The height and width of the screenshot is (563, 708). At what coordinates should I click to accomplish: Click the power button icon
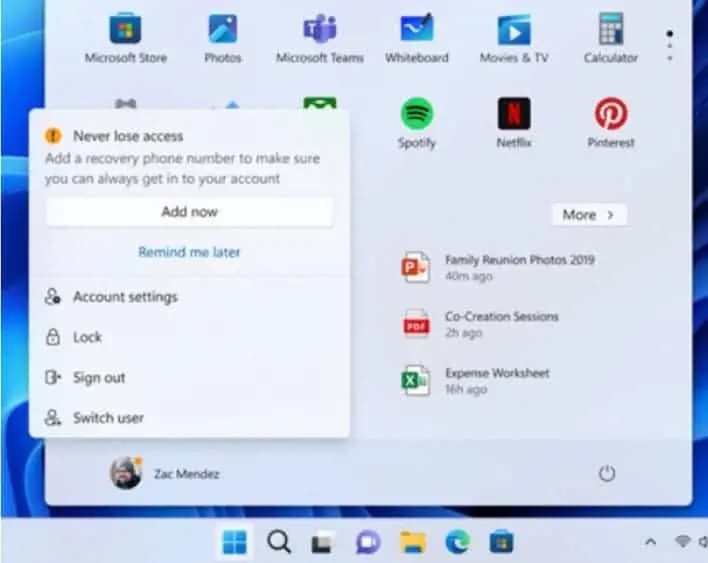tap(607, 474)
